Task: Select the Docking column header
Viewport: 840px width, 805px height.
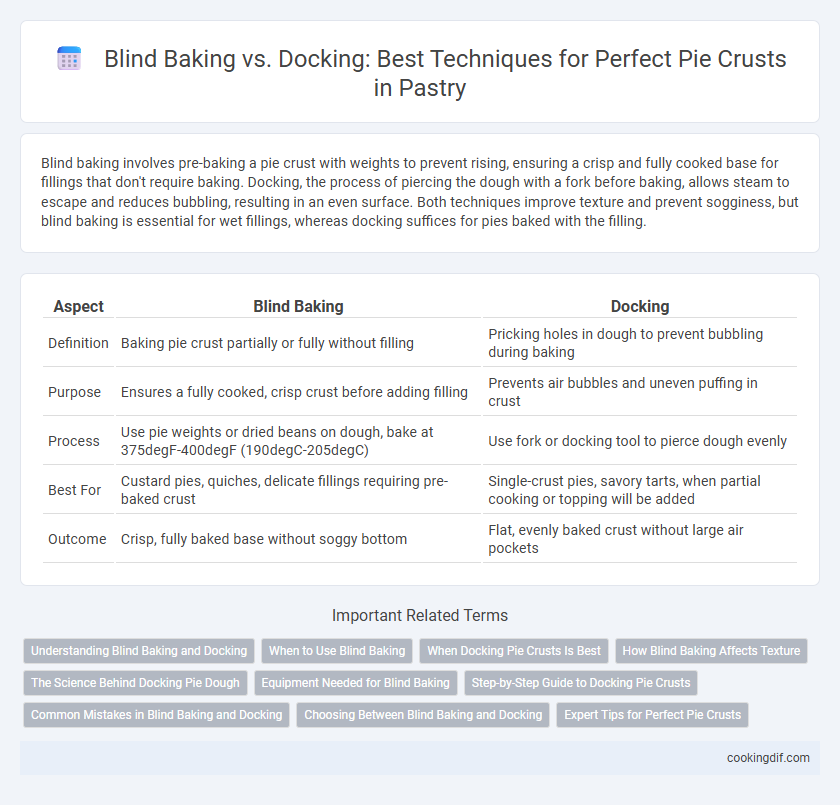Action: click(640, 306)
